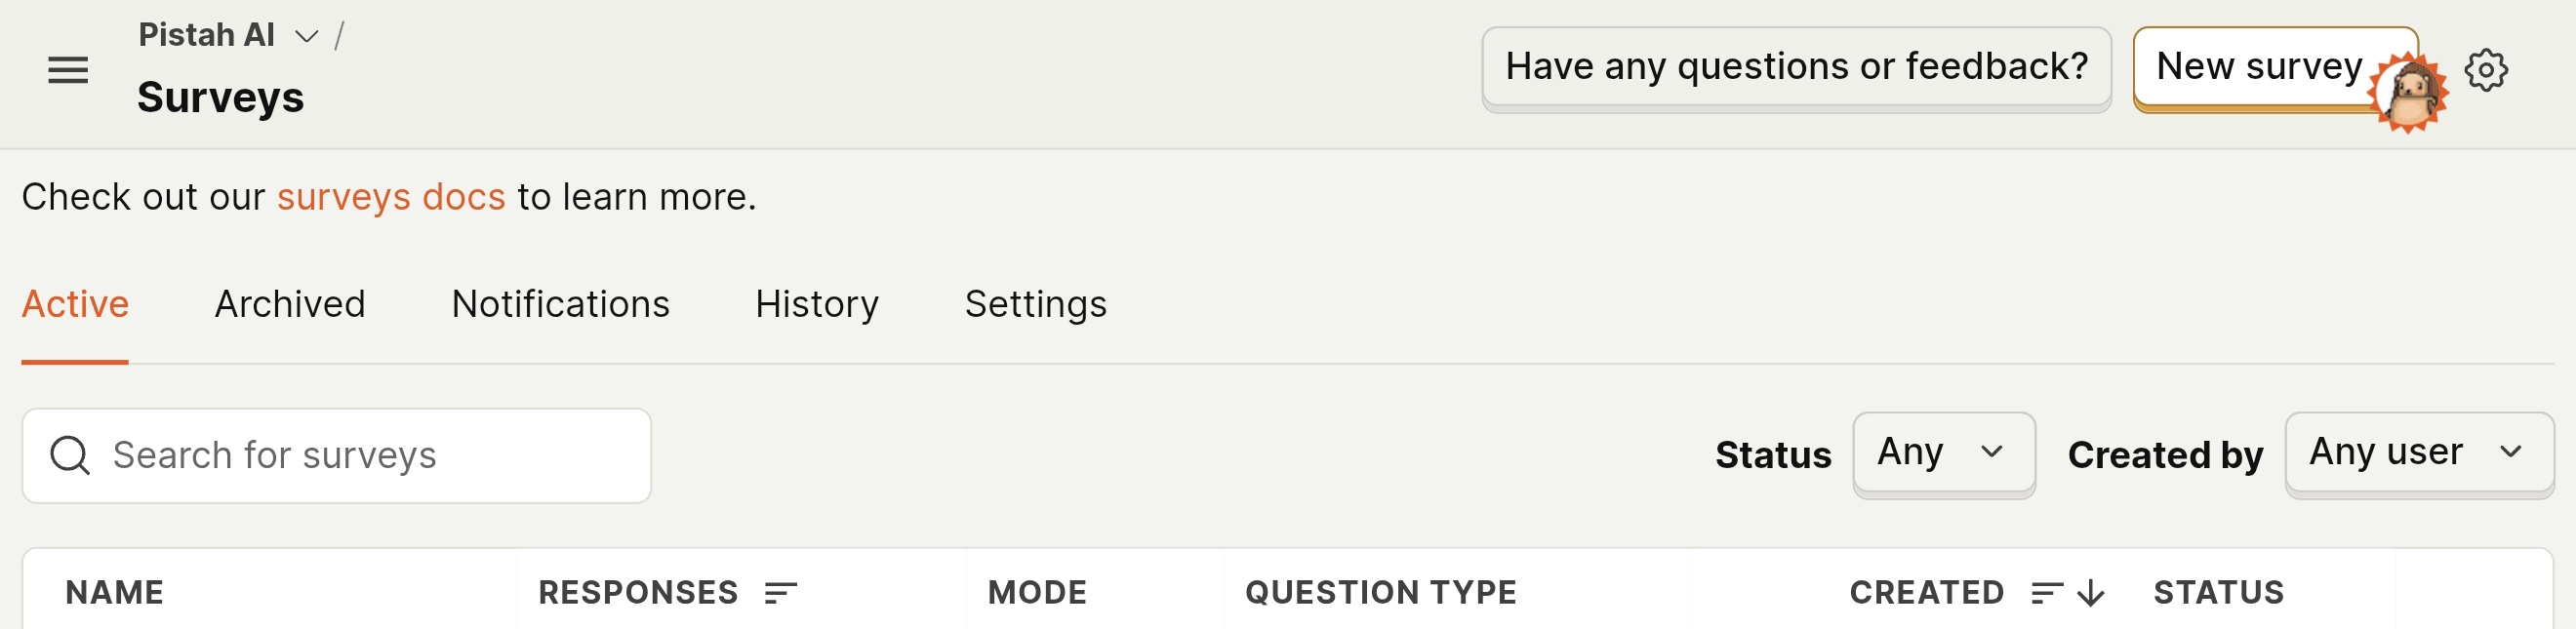Image resolution: width=2576 pixels, height=629 pixels.
Task: Go to the History tab
Action: pyautogui.click(x=816, y=304)
